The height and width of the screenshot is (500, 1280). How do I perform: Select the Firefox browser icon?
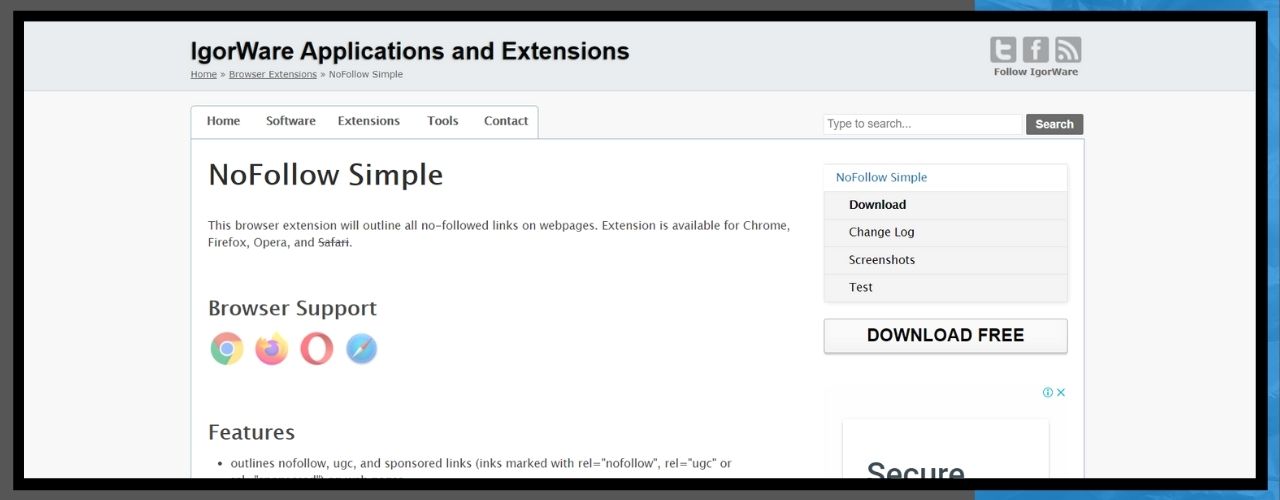click(x=271, y=349)
